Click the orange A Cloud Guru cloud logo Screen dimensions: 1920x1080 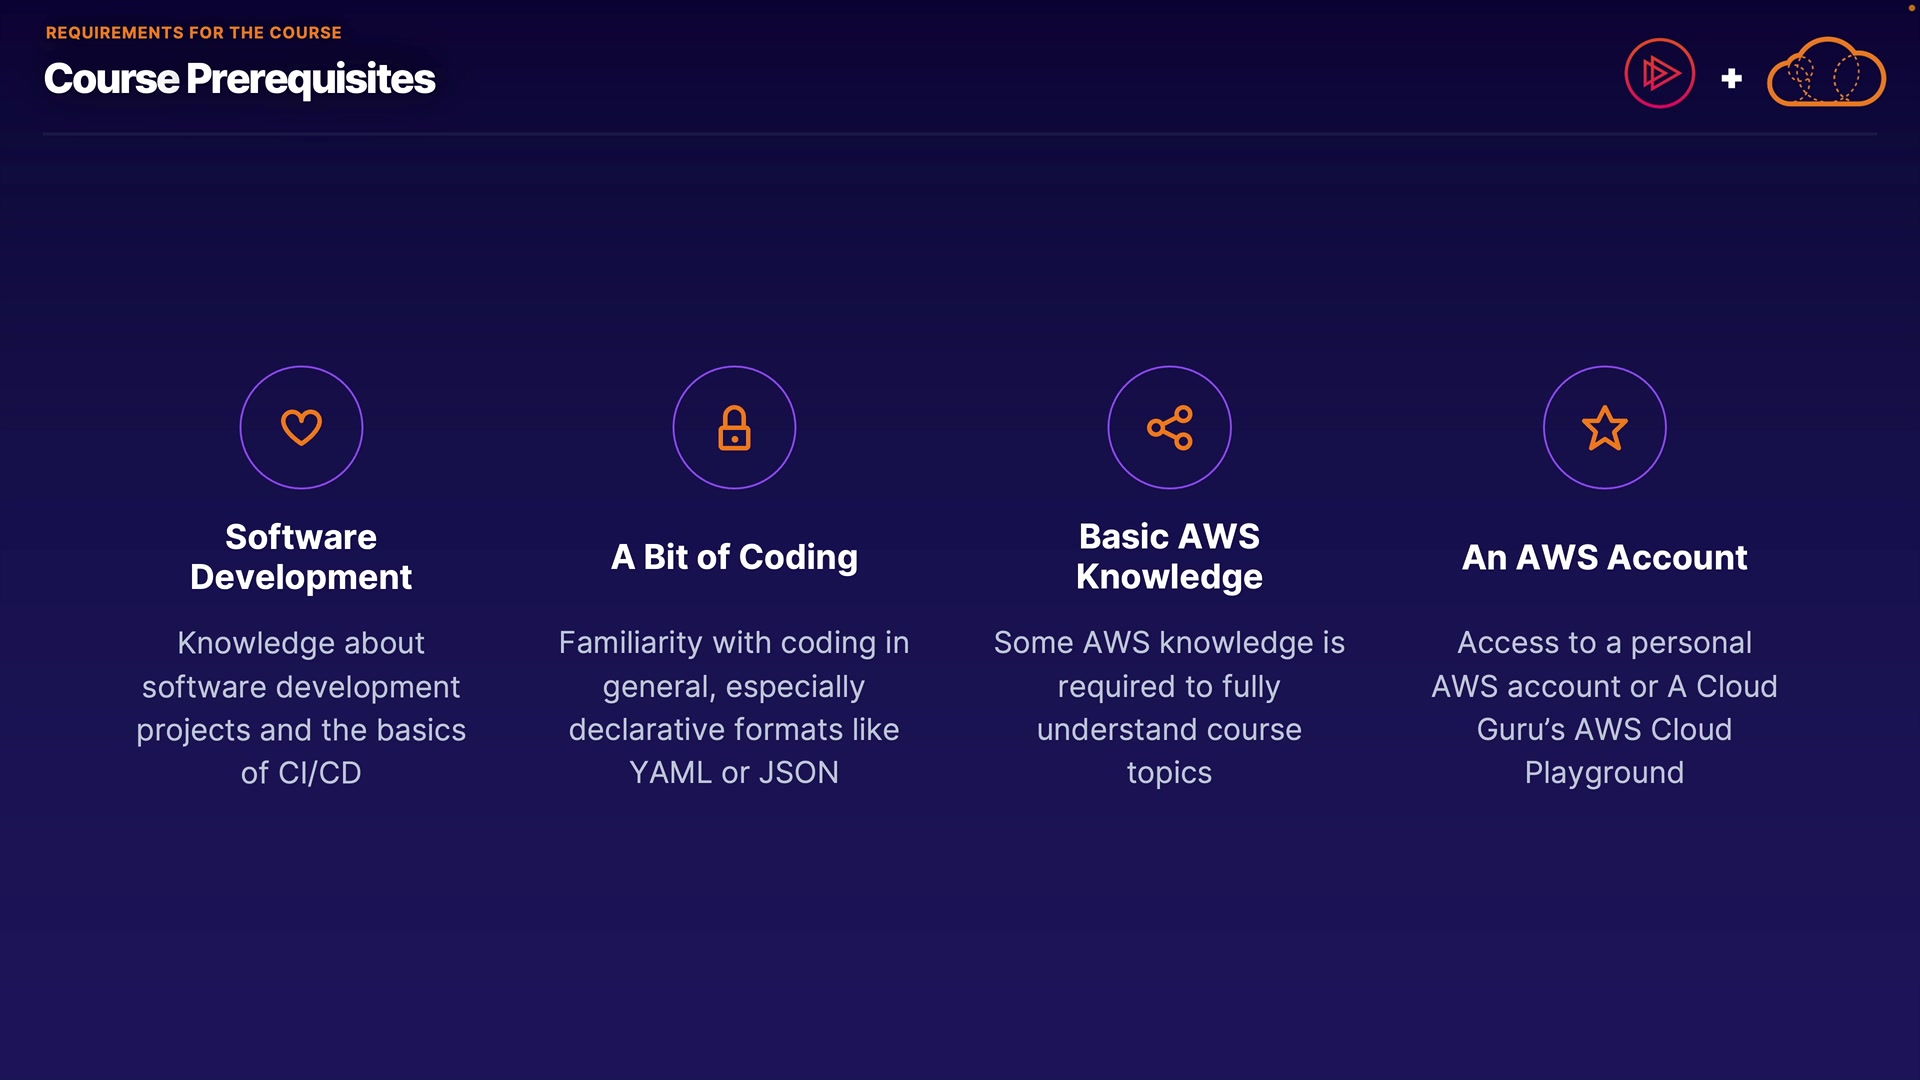1826,73
